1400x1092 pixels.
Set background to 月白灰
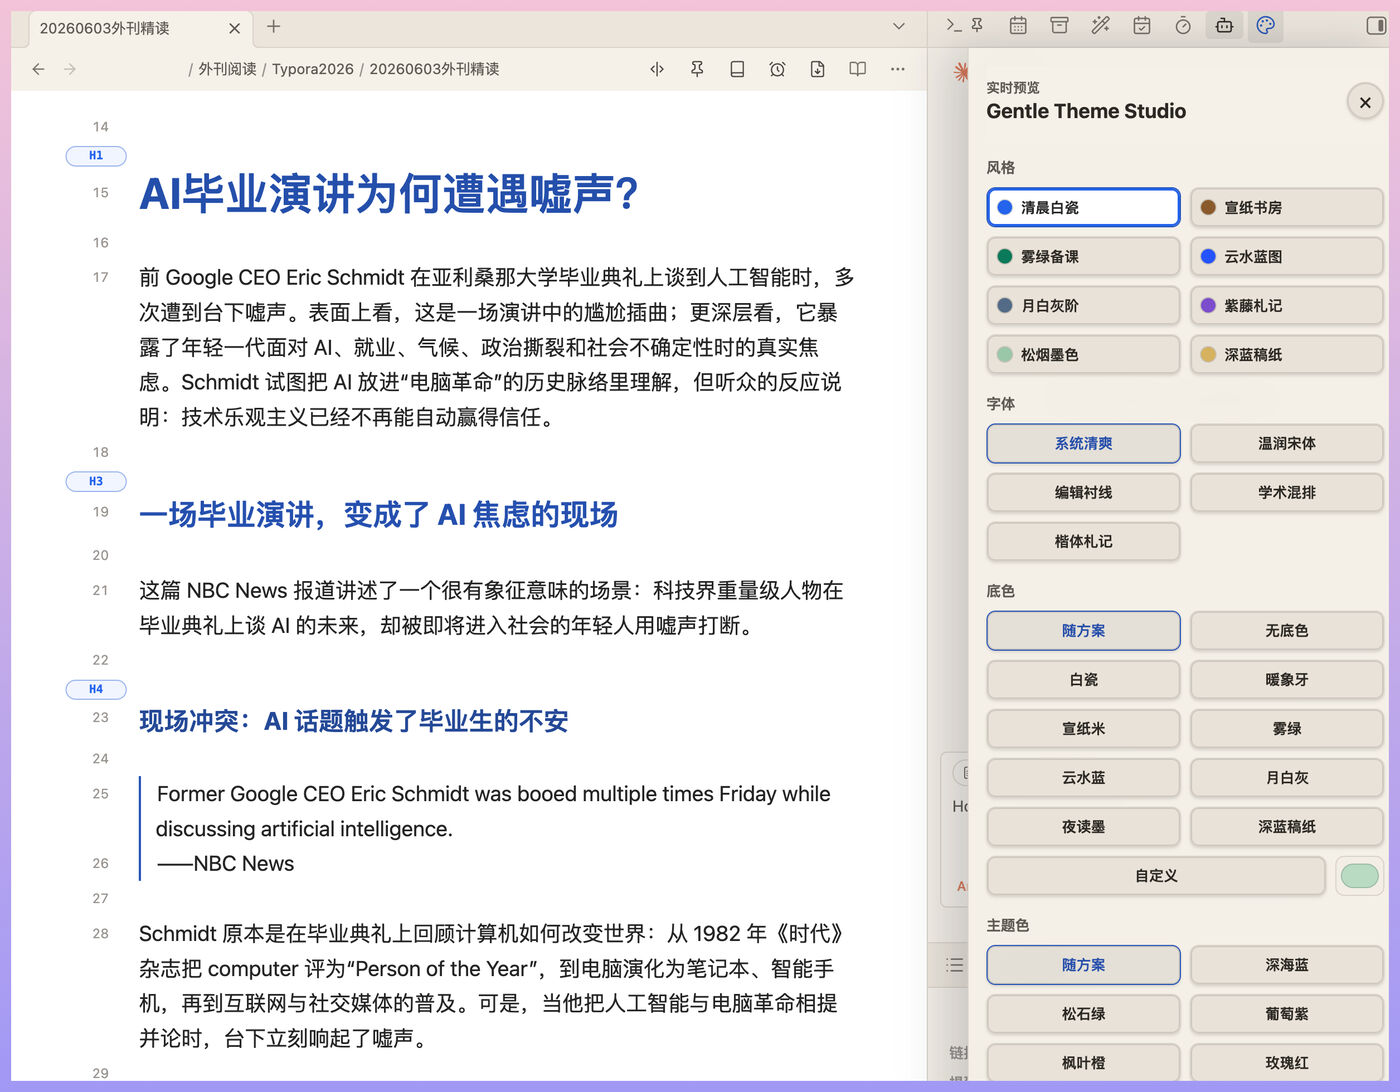(1287, 778)
